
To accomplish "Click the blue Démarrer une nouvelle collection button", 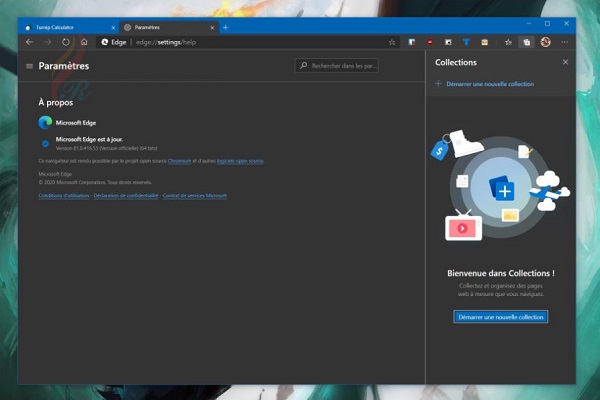I will point(500,316).
